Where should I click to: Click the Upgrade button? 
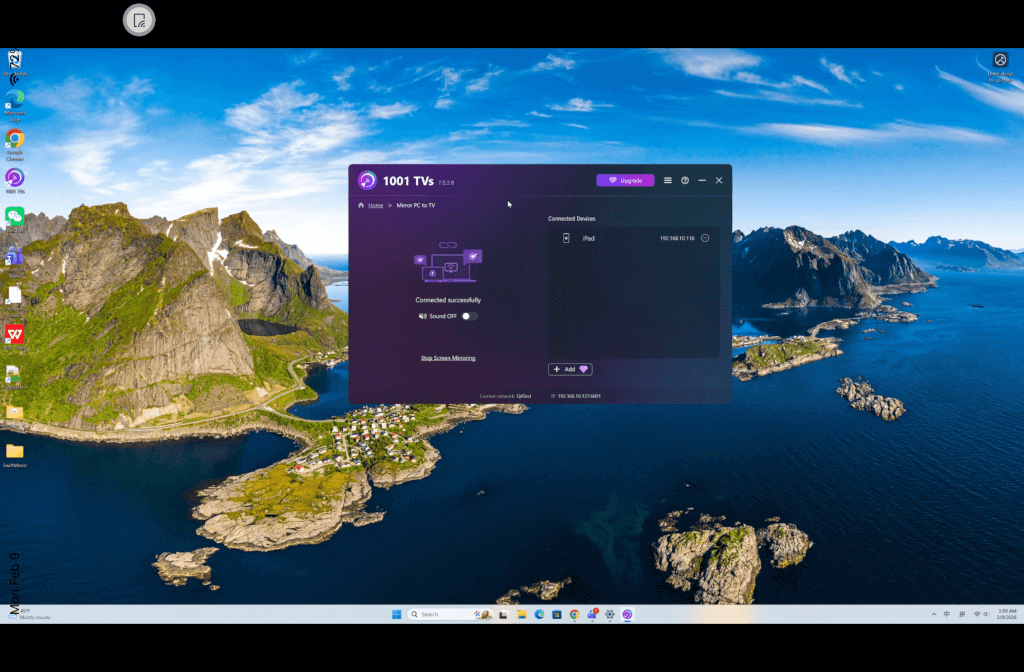pos(625,181)
